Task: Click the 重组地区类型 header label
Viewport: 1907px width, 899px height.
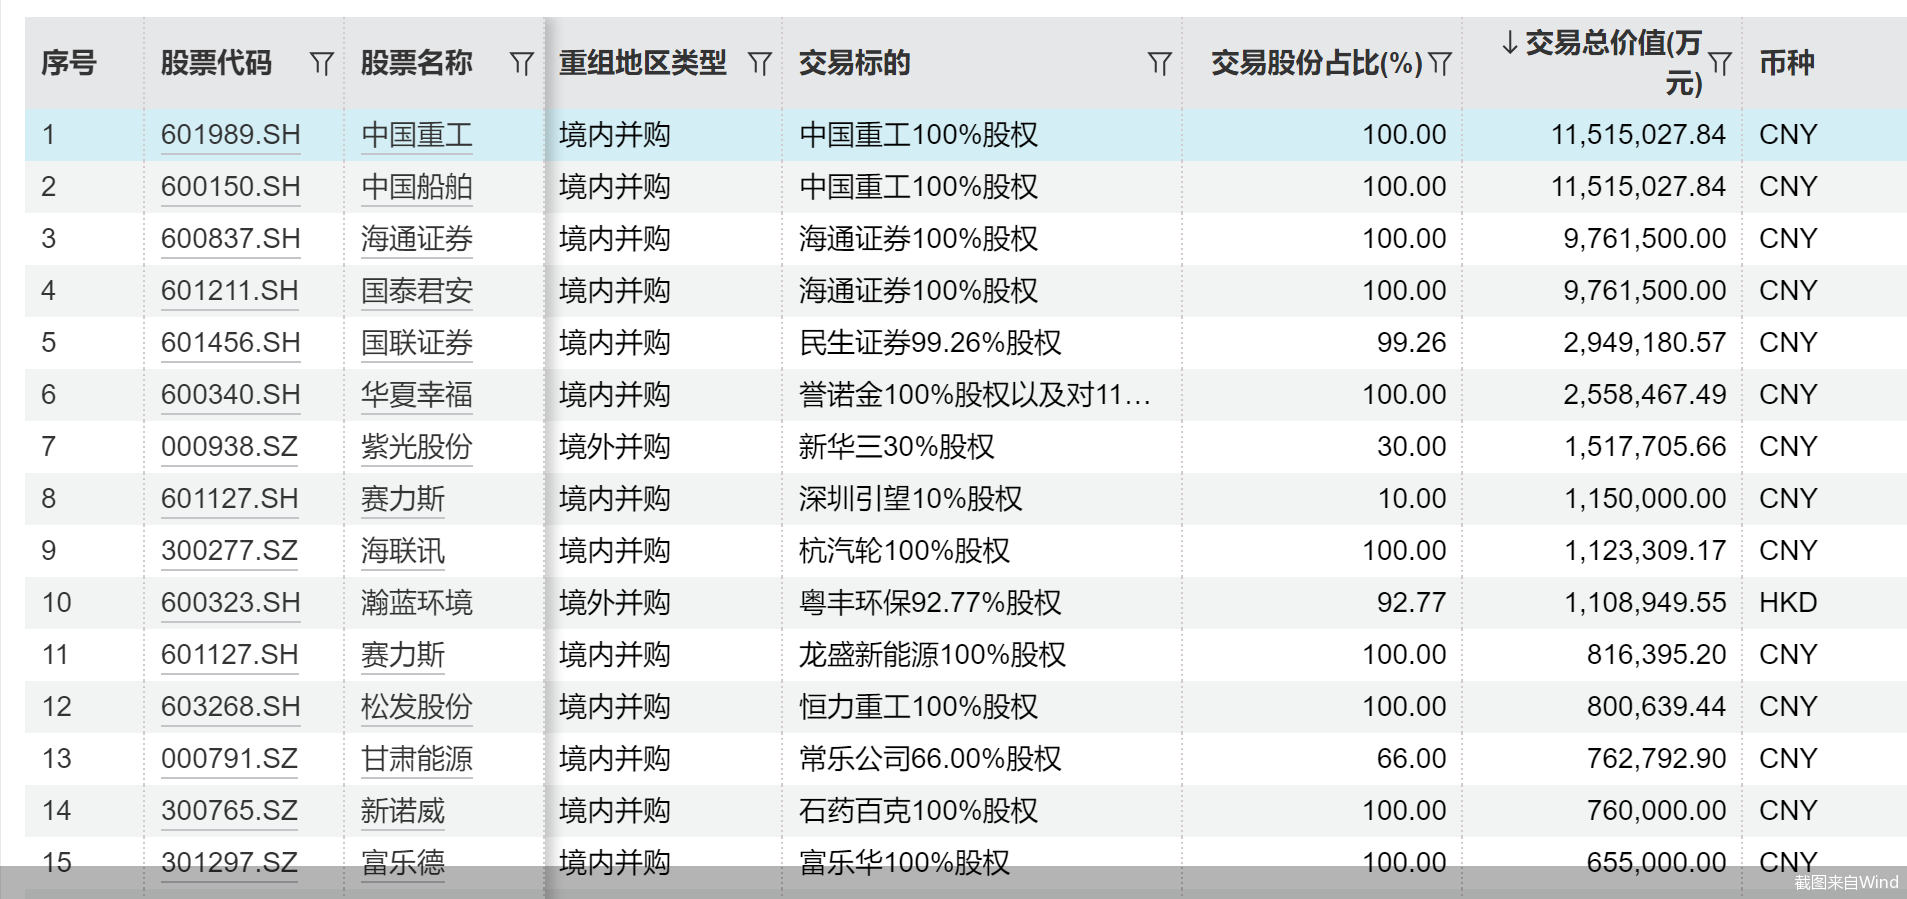Action: [643, 63]
